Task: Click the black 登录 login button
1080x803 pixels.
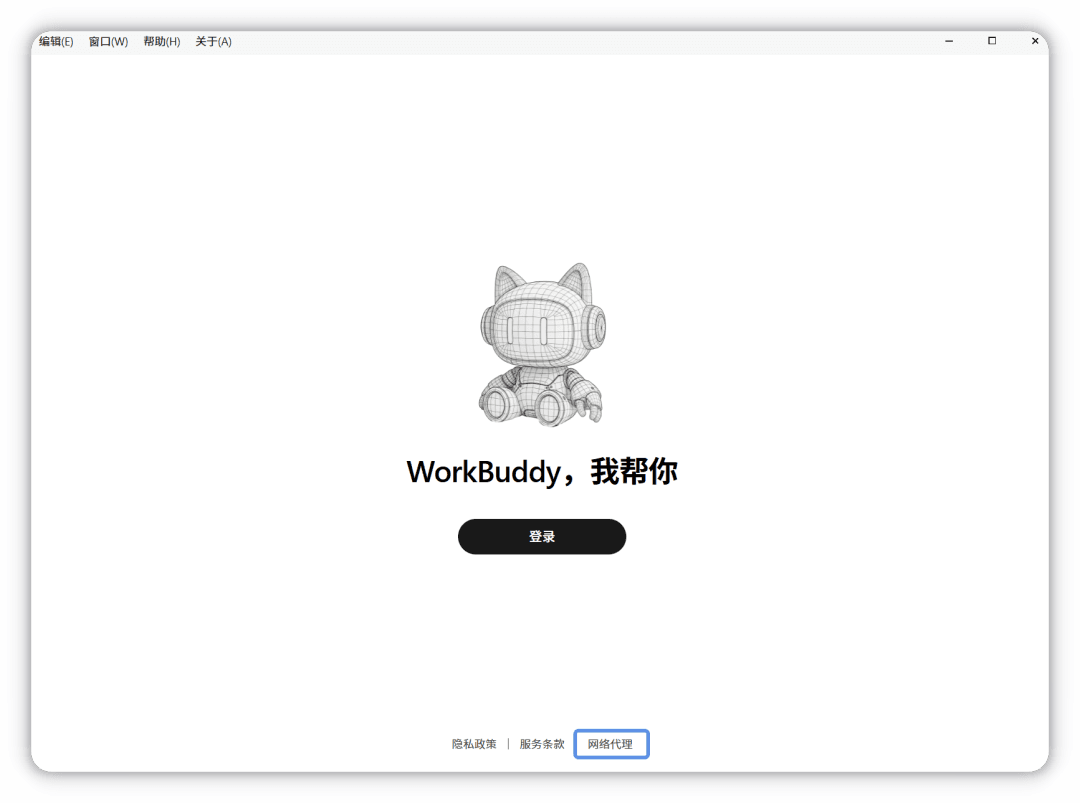Action: point(542,536)
